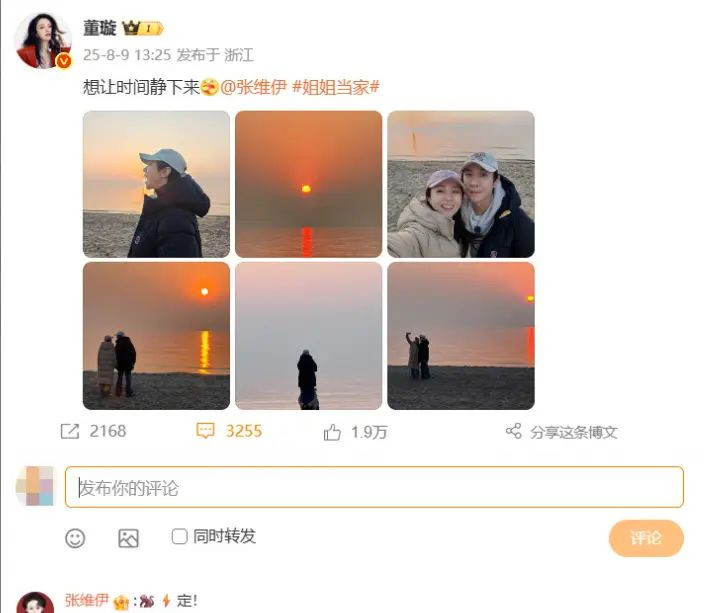The width and height of the screenshot is (704, 613).
Task: Check the 同时转发 checkbox
Action: click(x=179, y=536)
